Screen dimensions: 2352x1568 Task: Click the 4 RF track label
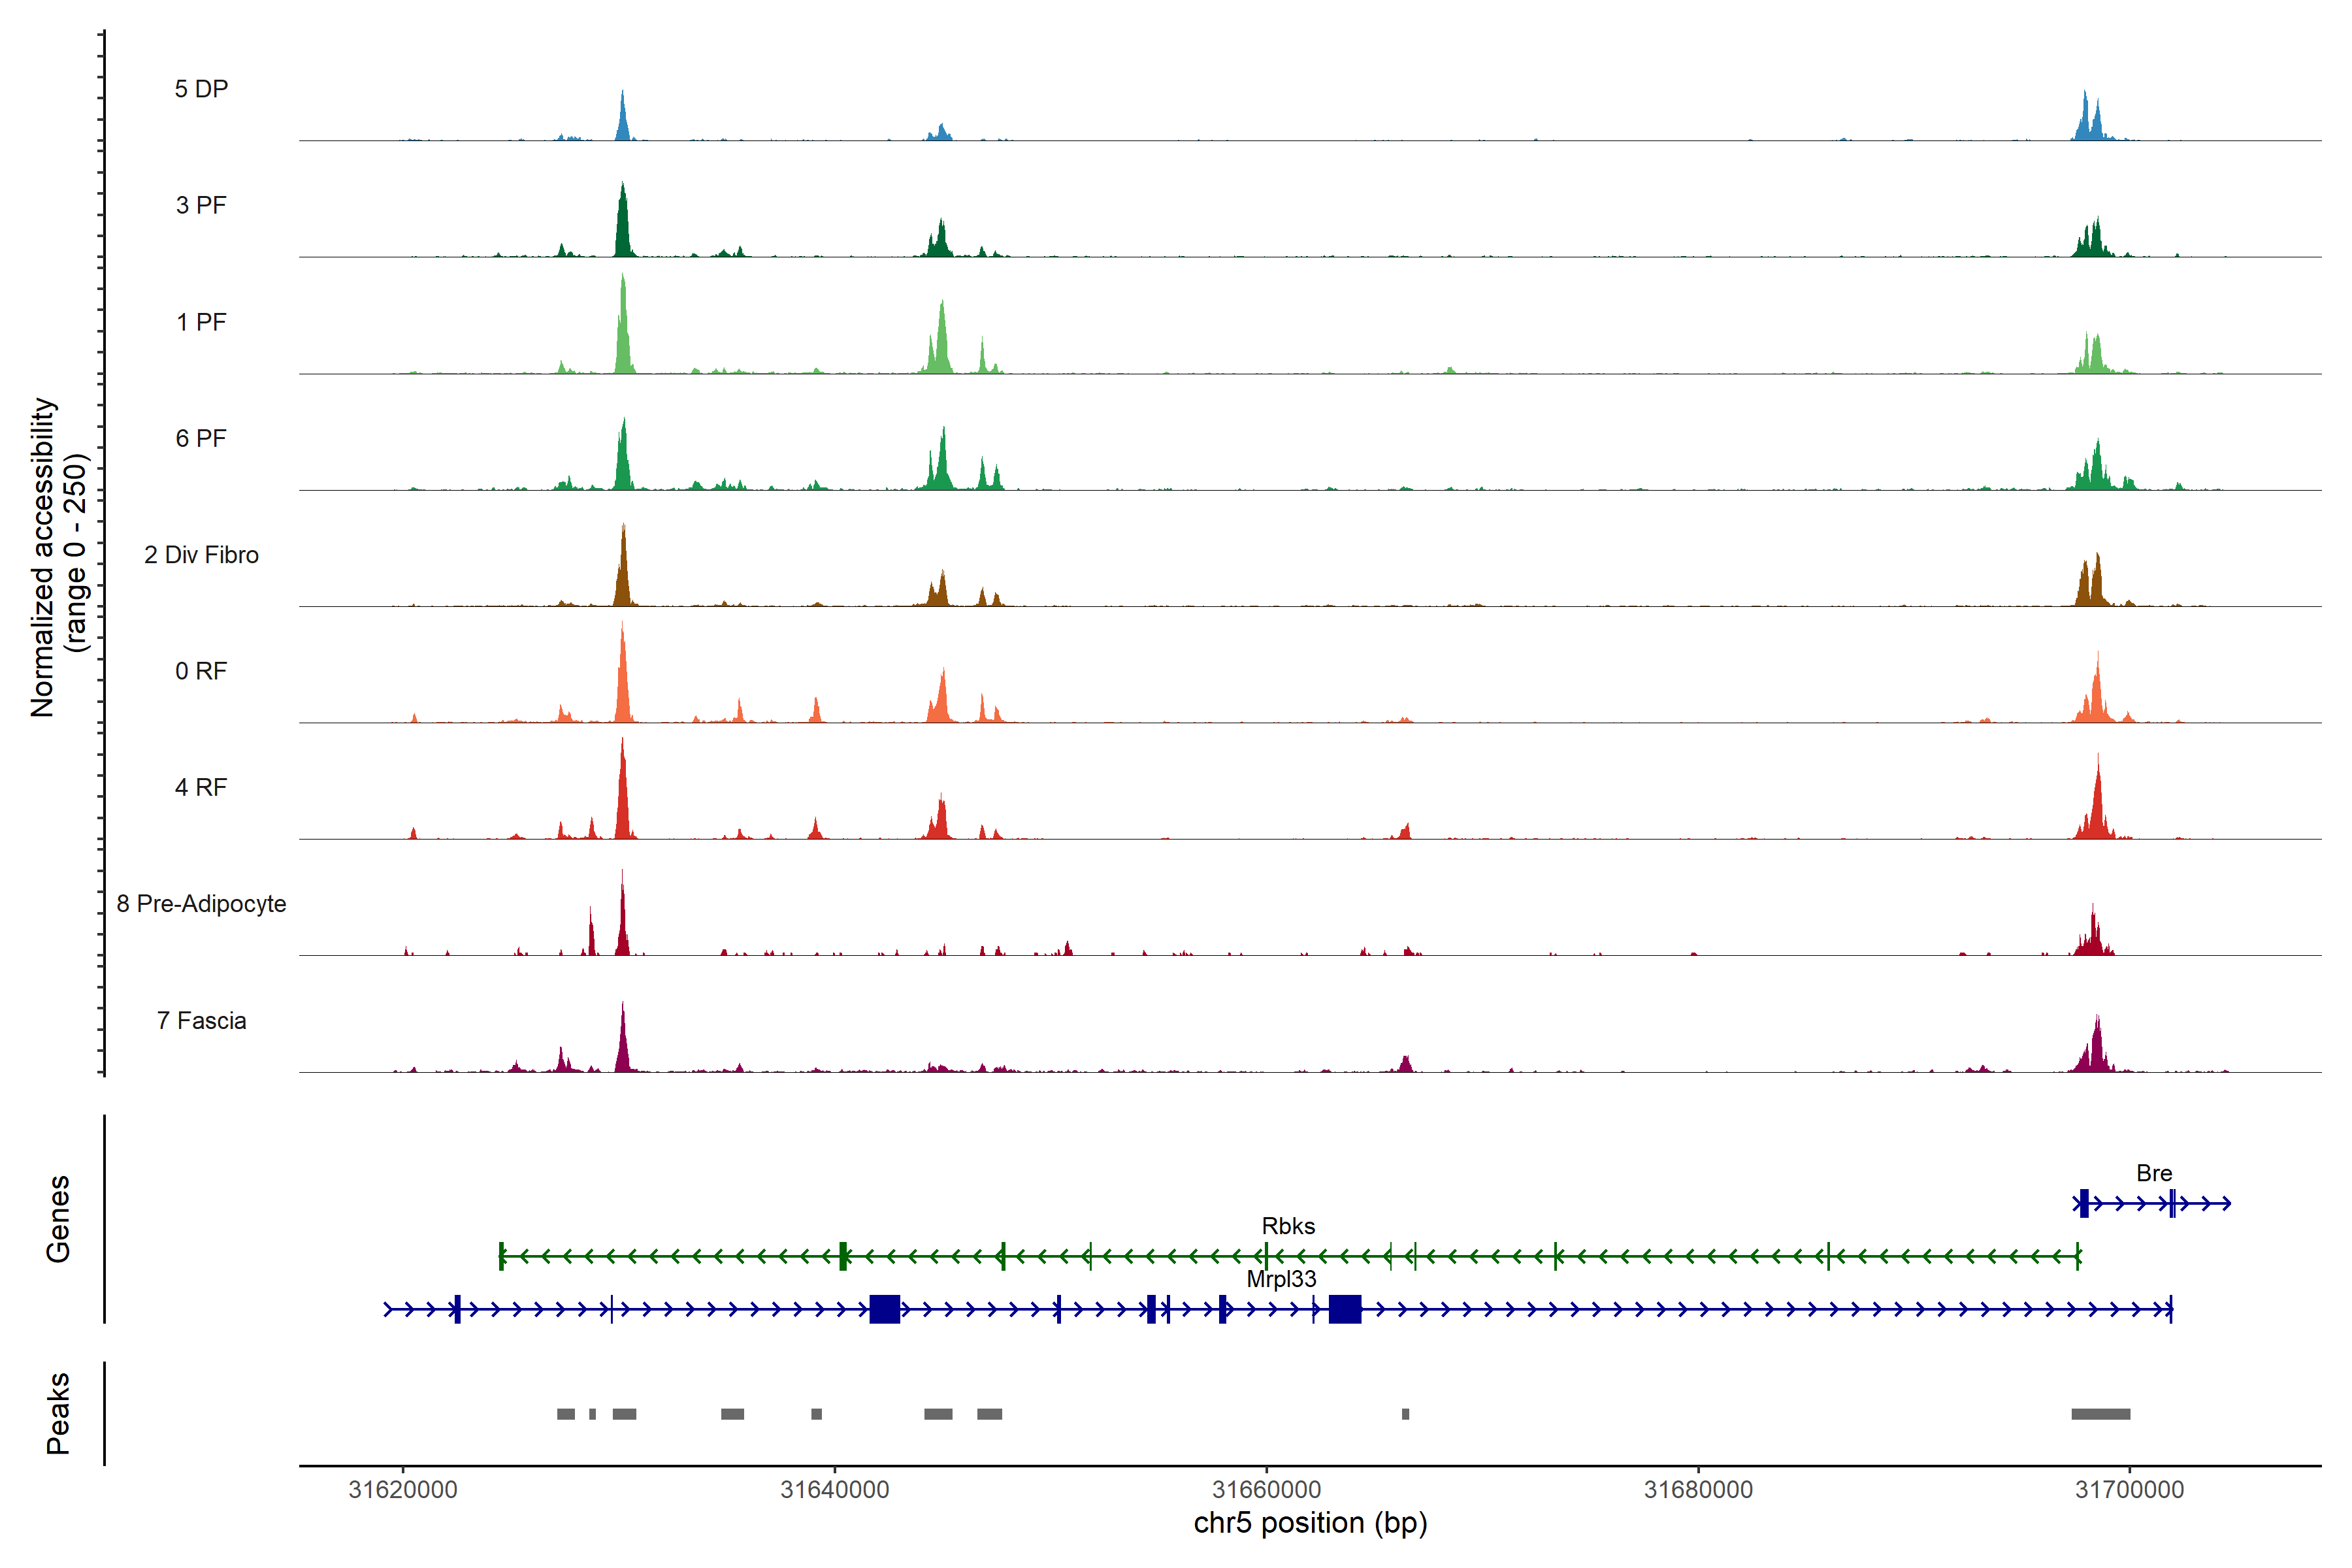[x=201, y=788]
